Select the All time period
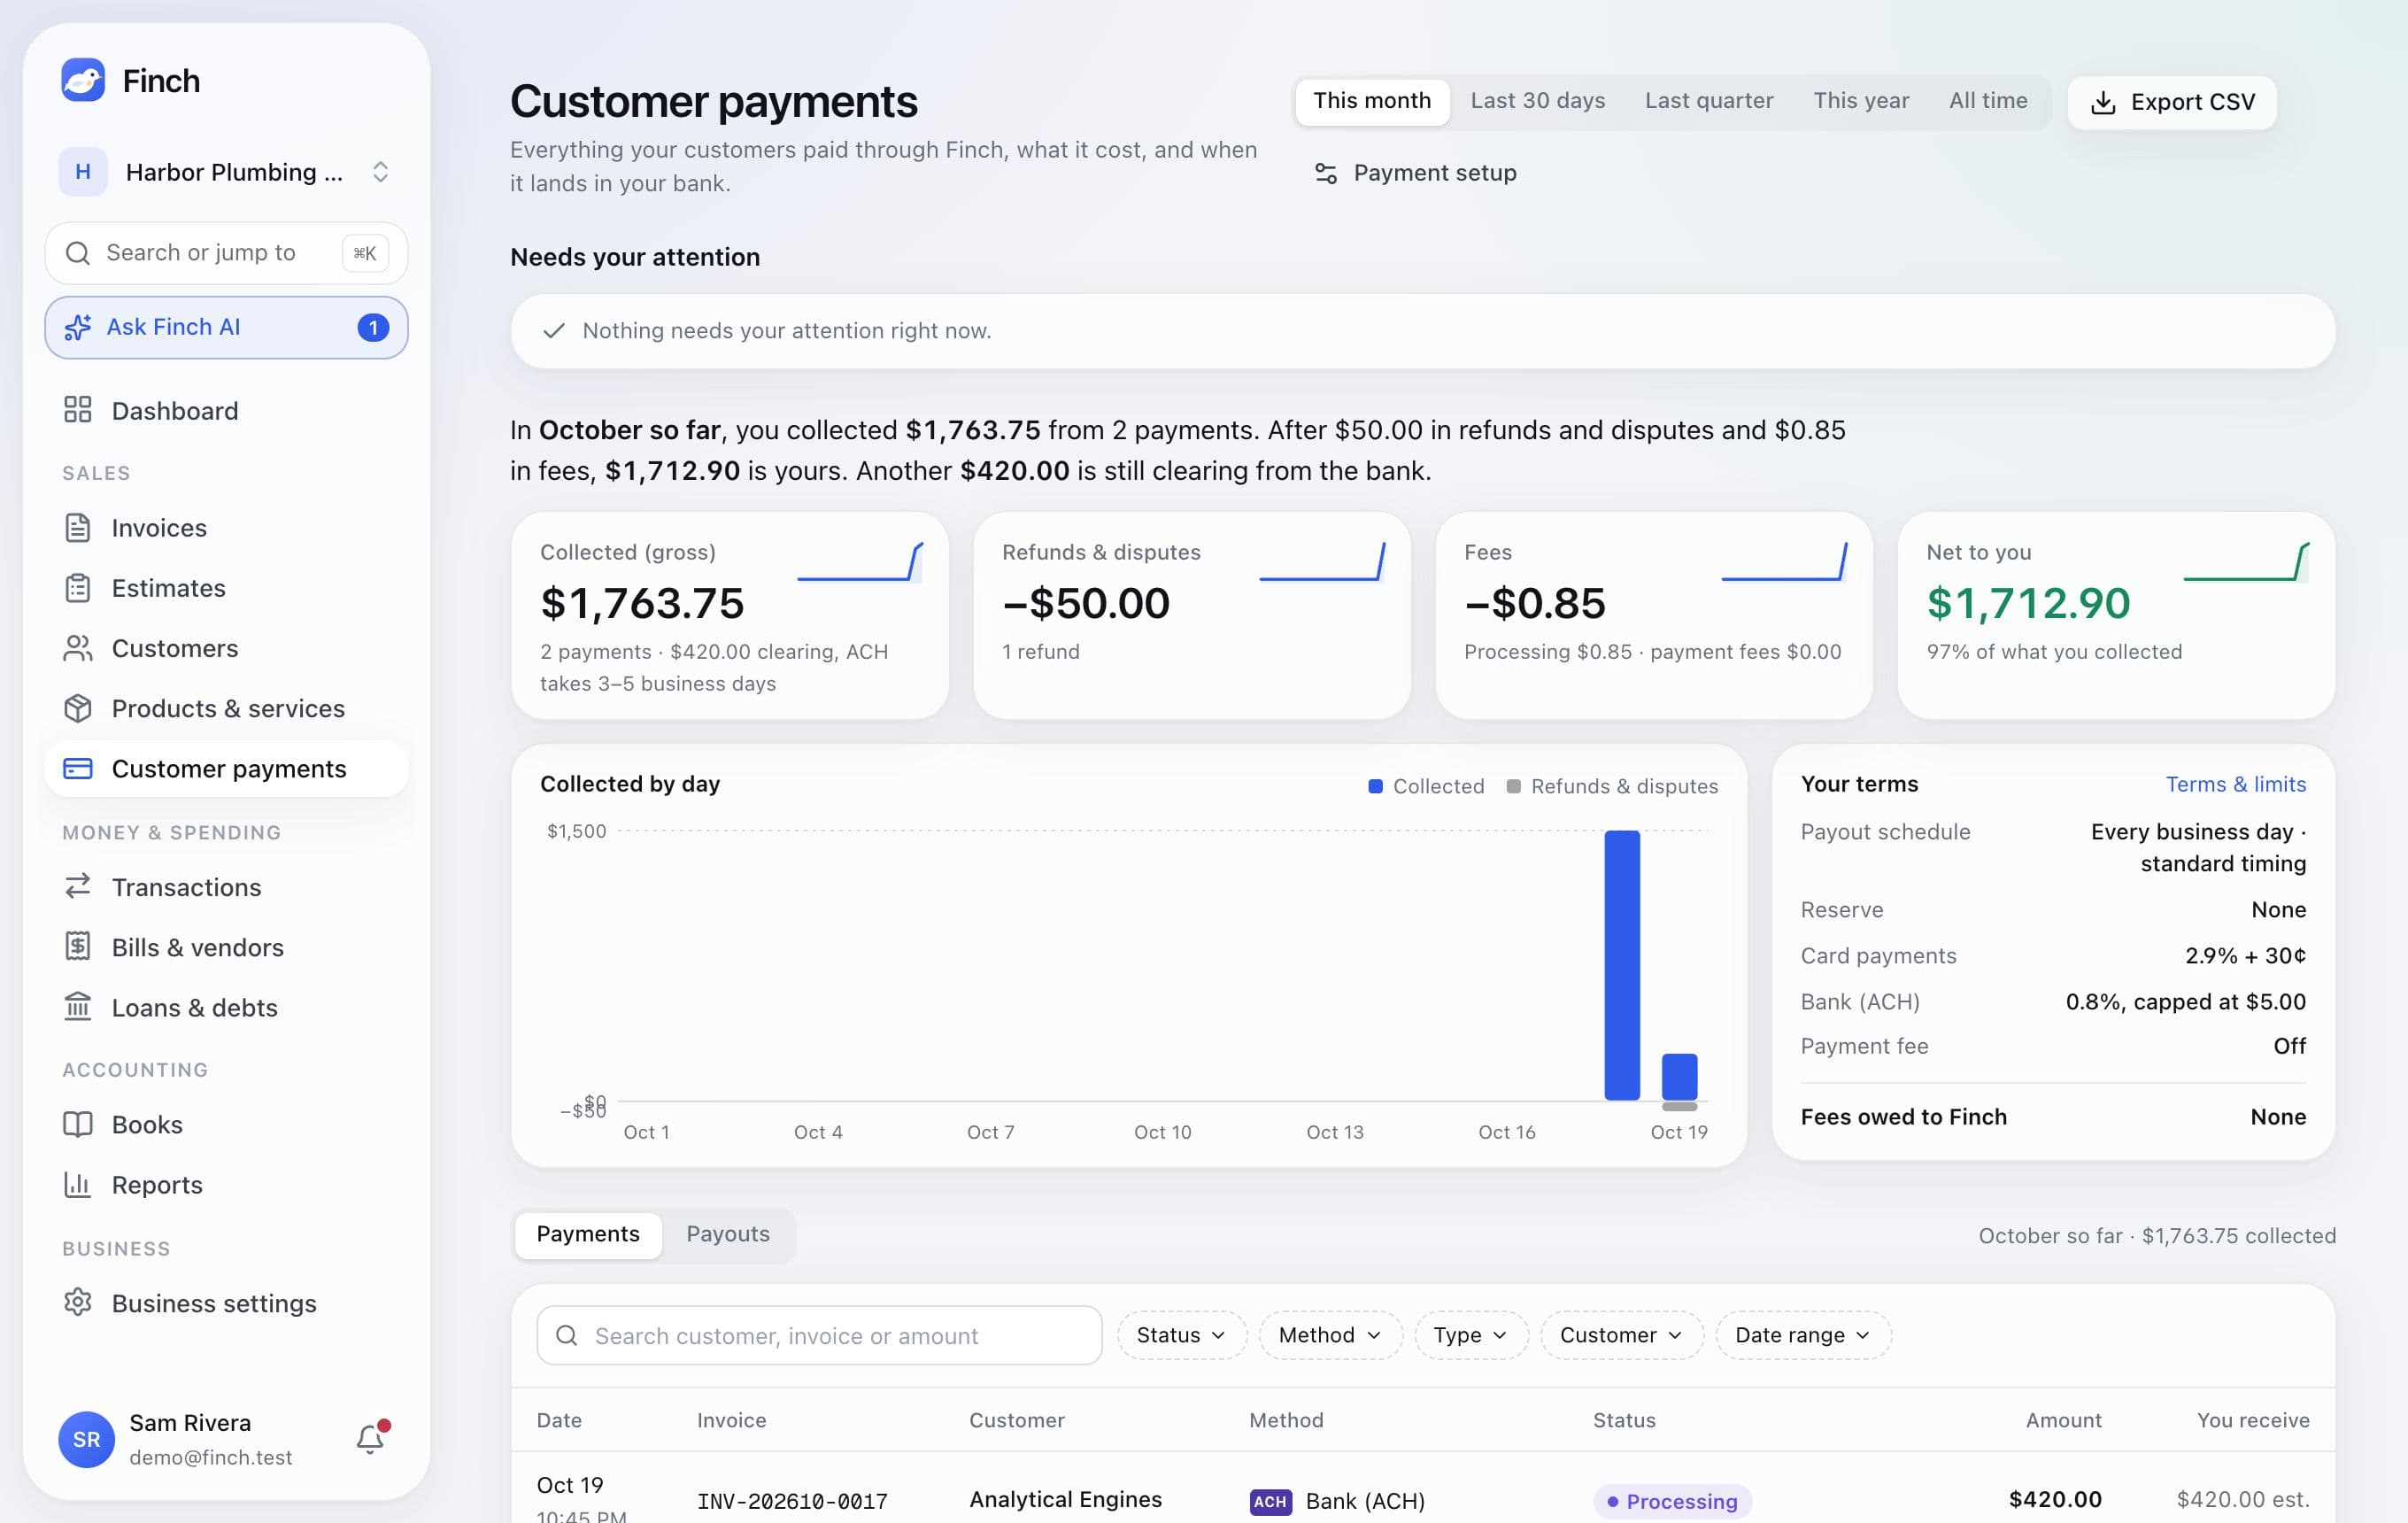The image size is (2408, 1523). (x=1988, y=101)
